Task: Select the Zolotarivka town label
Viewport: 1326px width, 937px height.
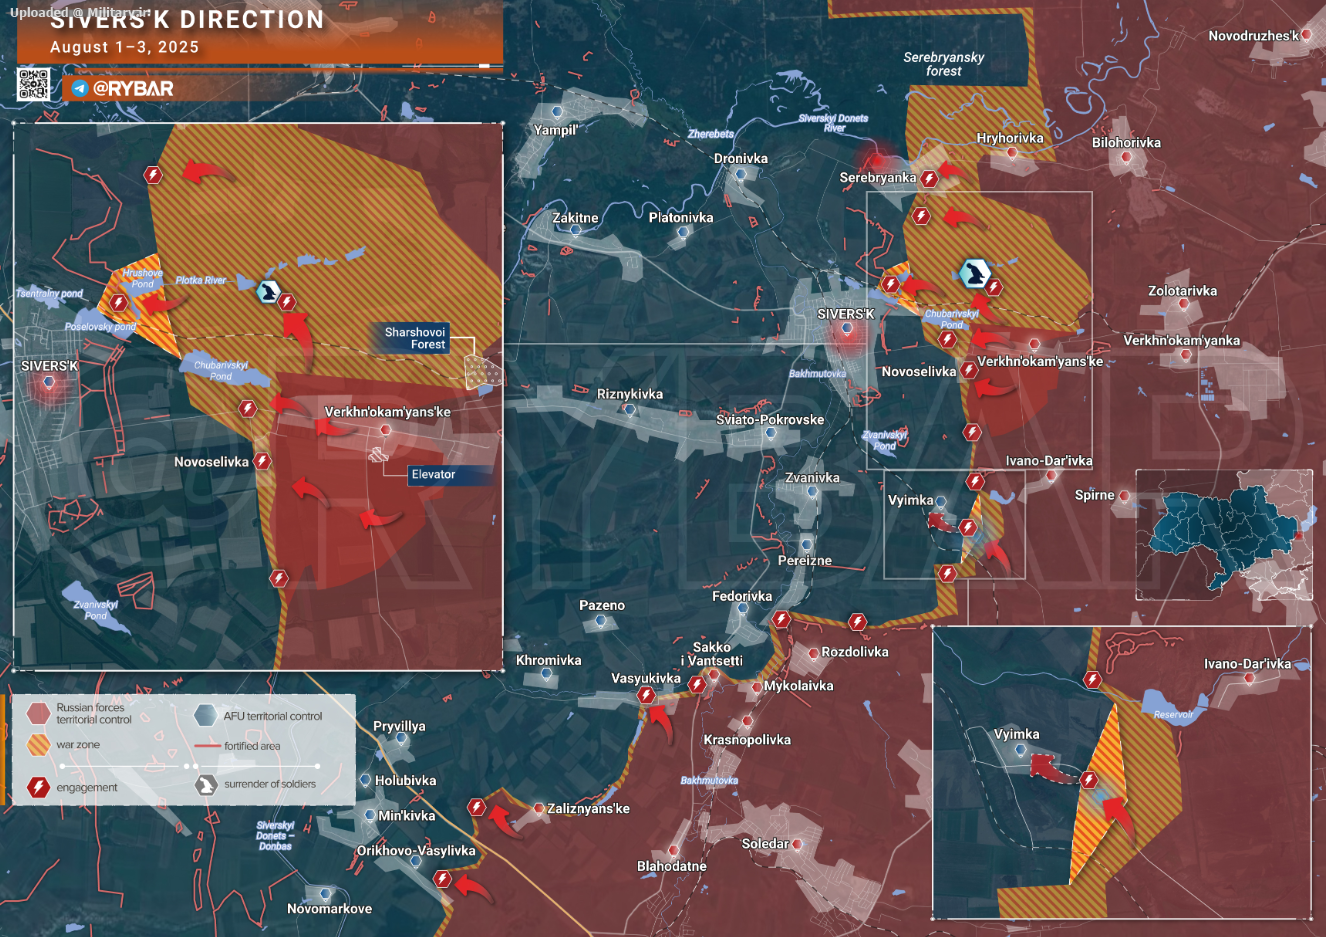Action: click(x=1182, y=291)
